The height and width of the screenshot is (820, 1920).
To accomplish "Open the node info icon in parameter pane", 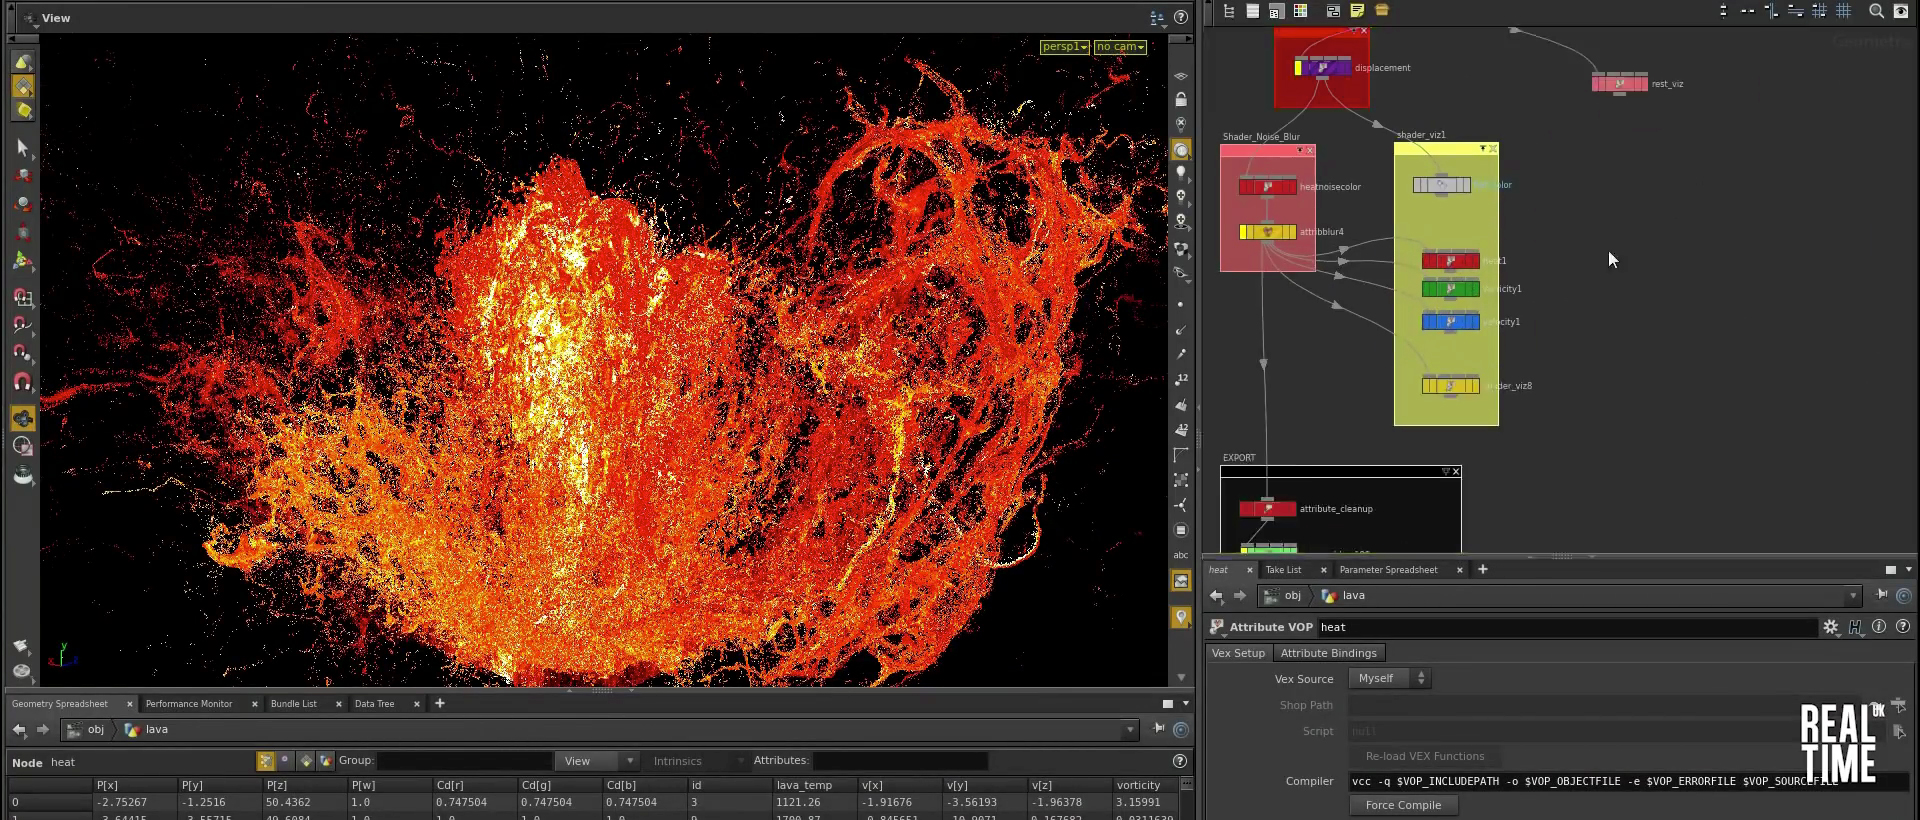I will 1879,627.
